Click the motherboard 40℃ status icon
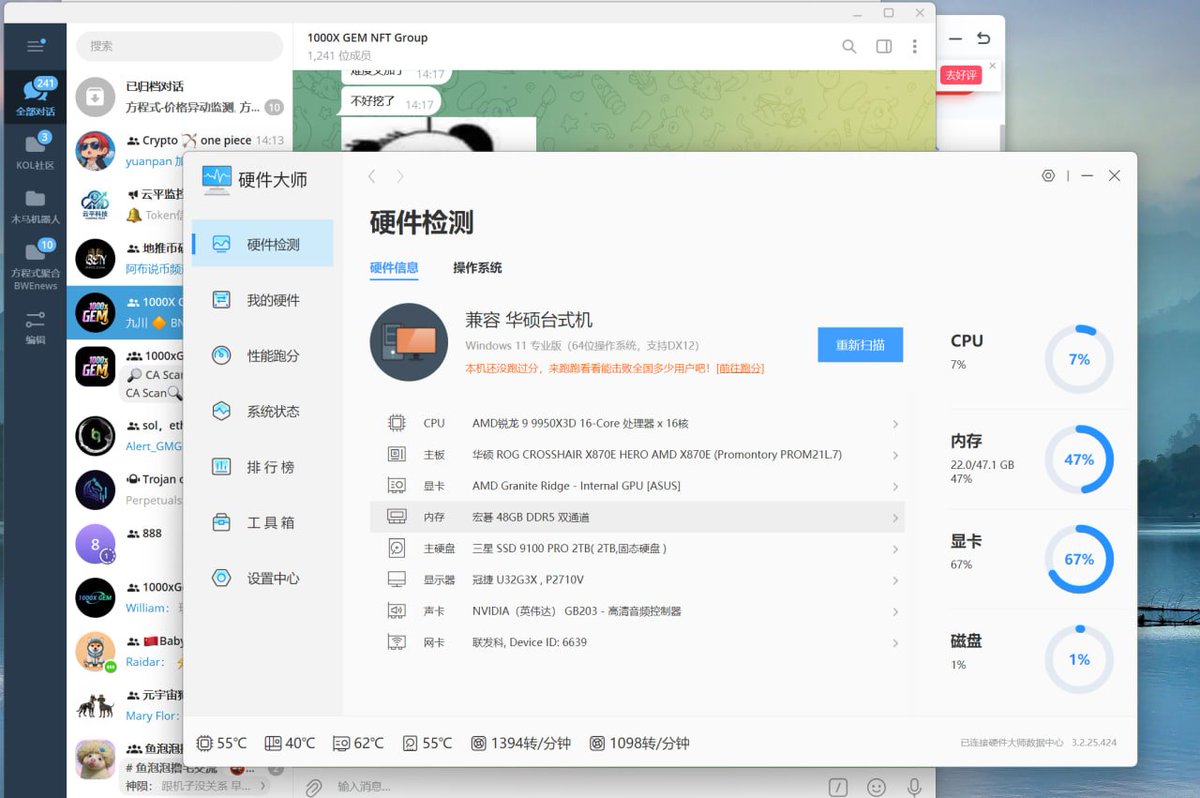 point(273,743)
